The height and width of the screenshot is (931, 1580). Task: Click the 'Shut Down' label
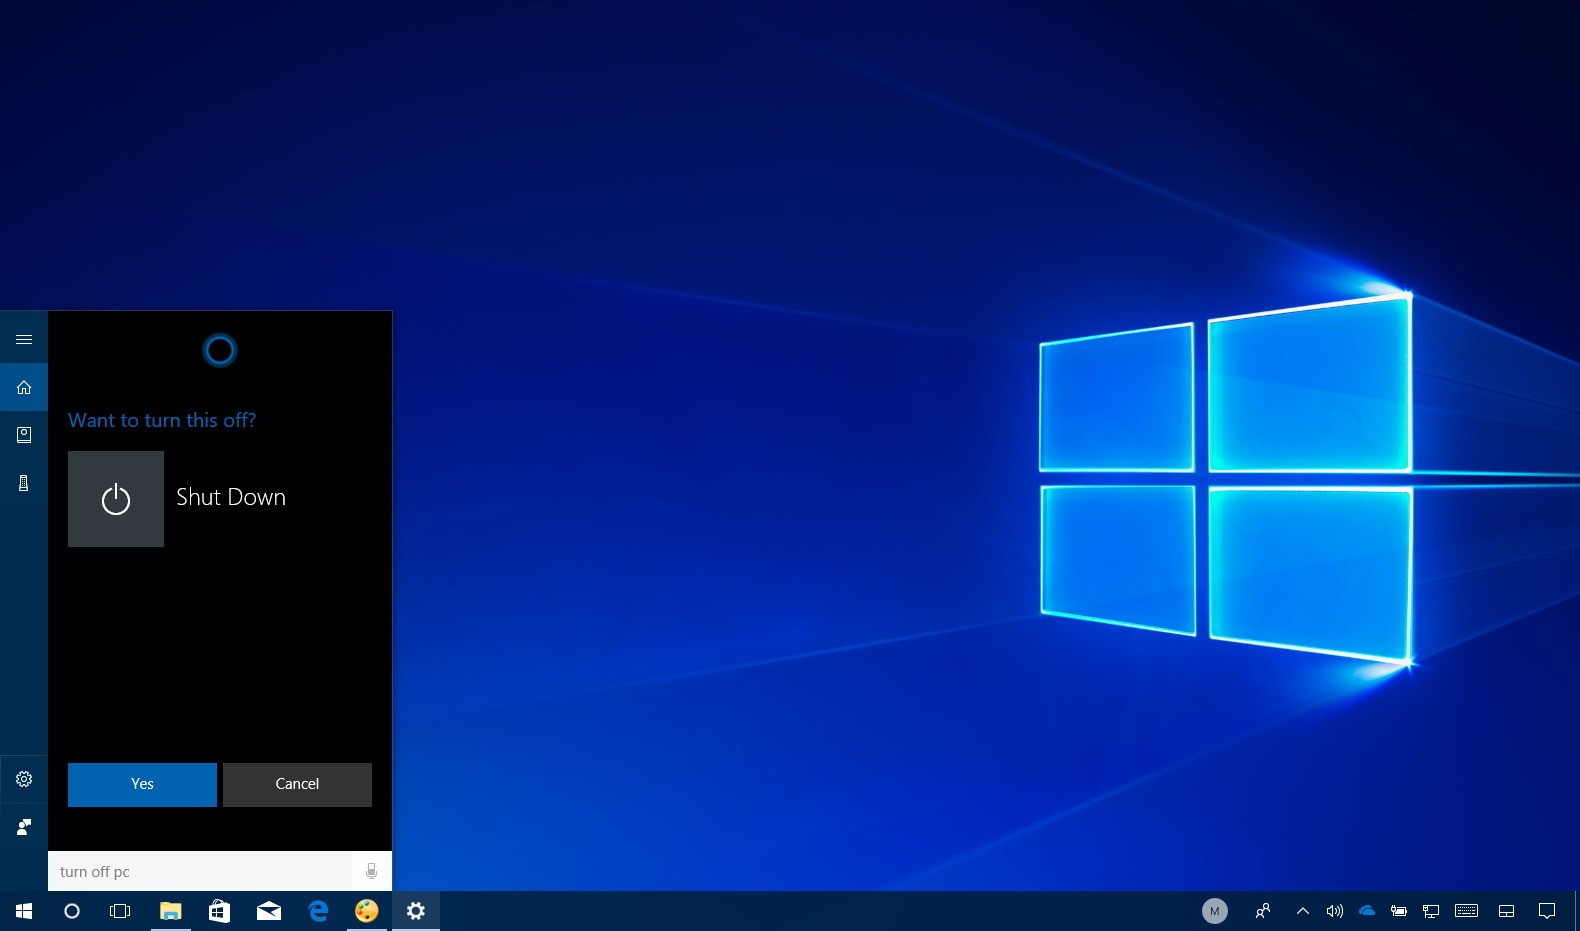pos(231,497)
